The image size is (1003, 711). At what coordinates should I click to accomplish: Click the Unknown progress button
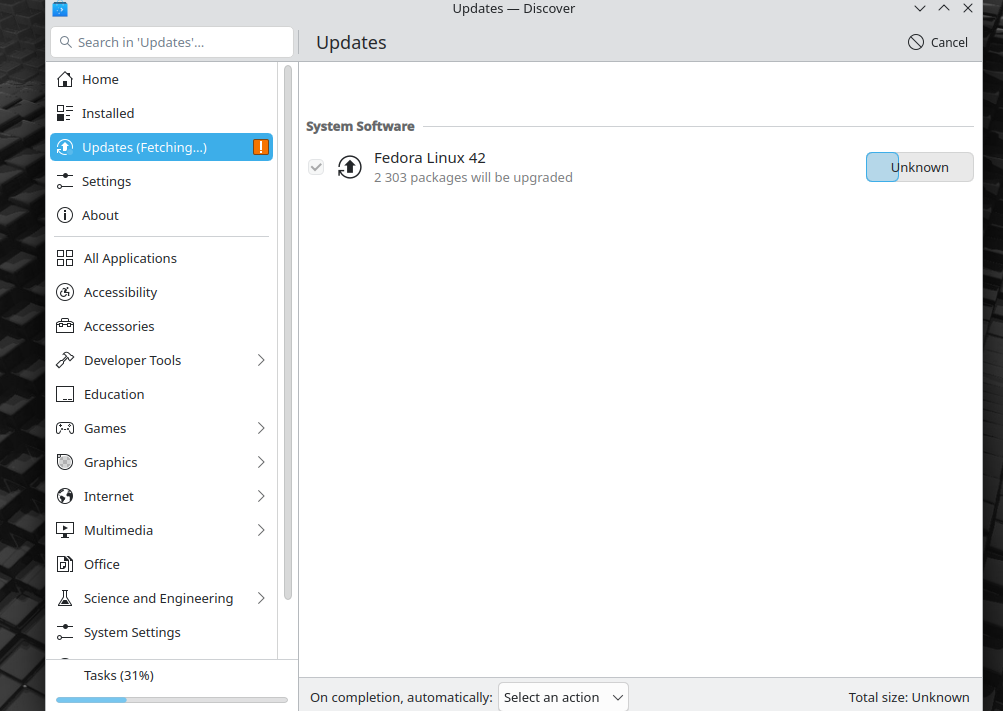pyautogui.click(x=919, y=167)
